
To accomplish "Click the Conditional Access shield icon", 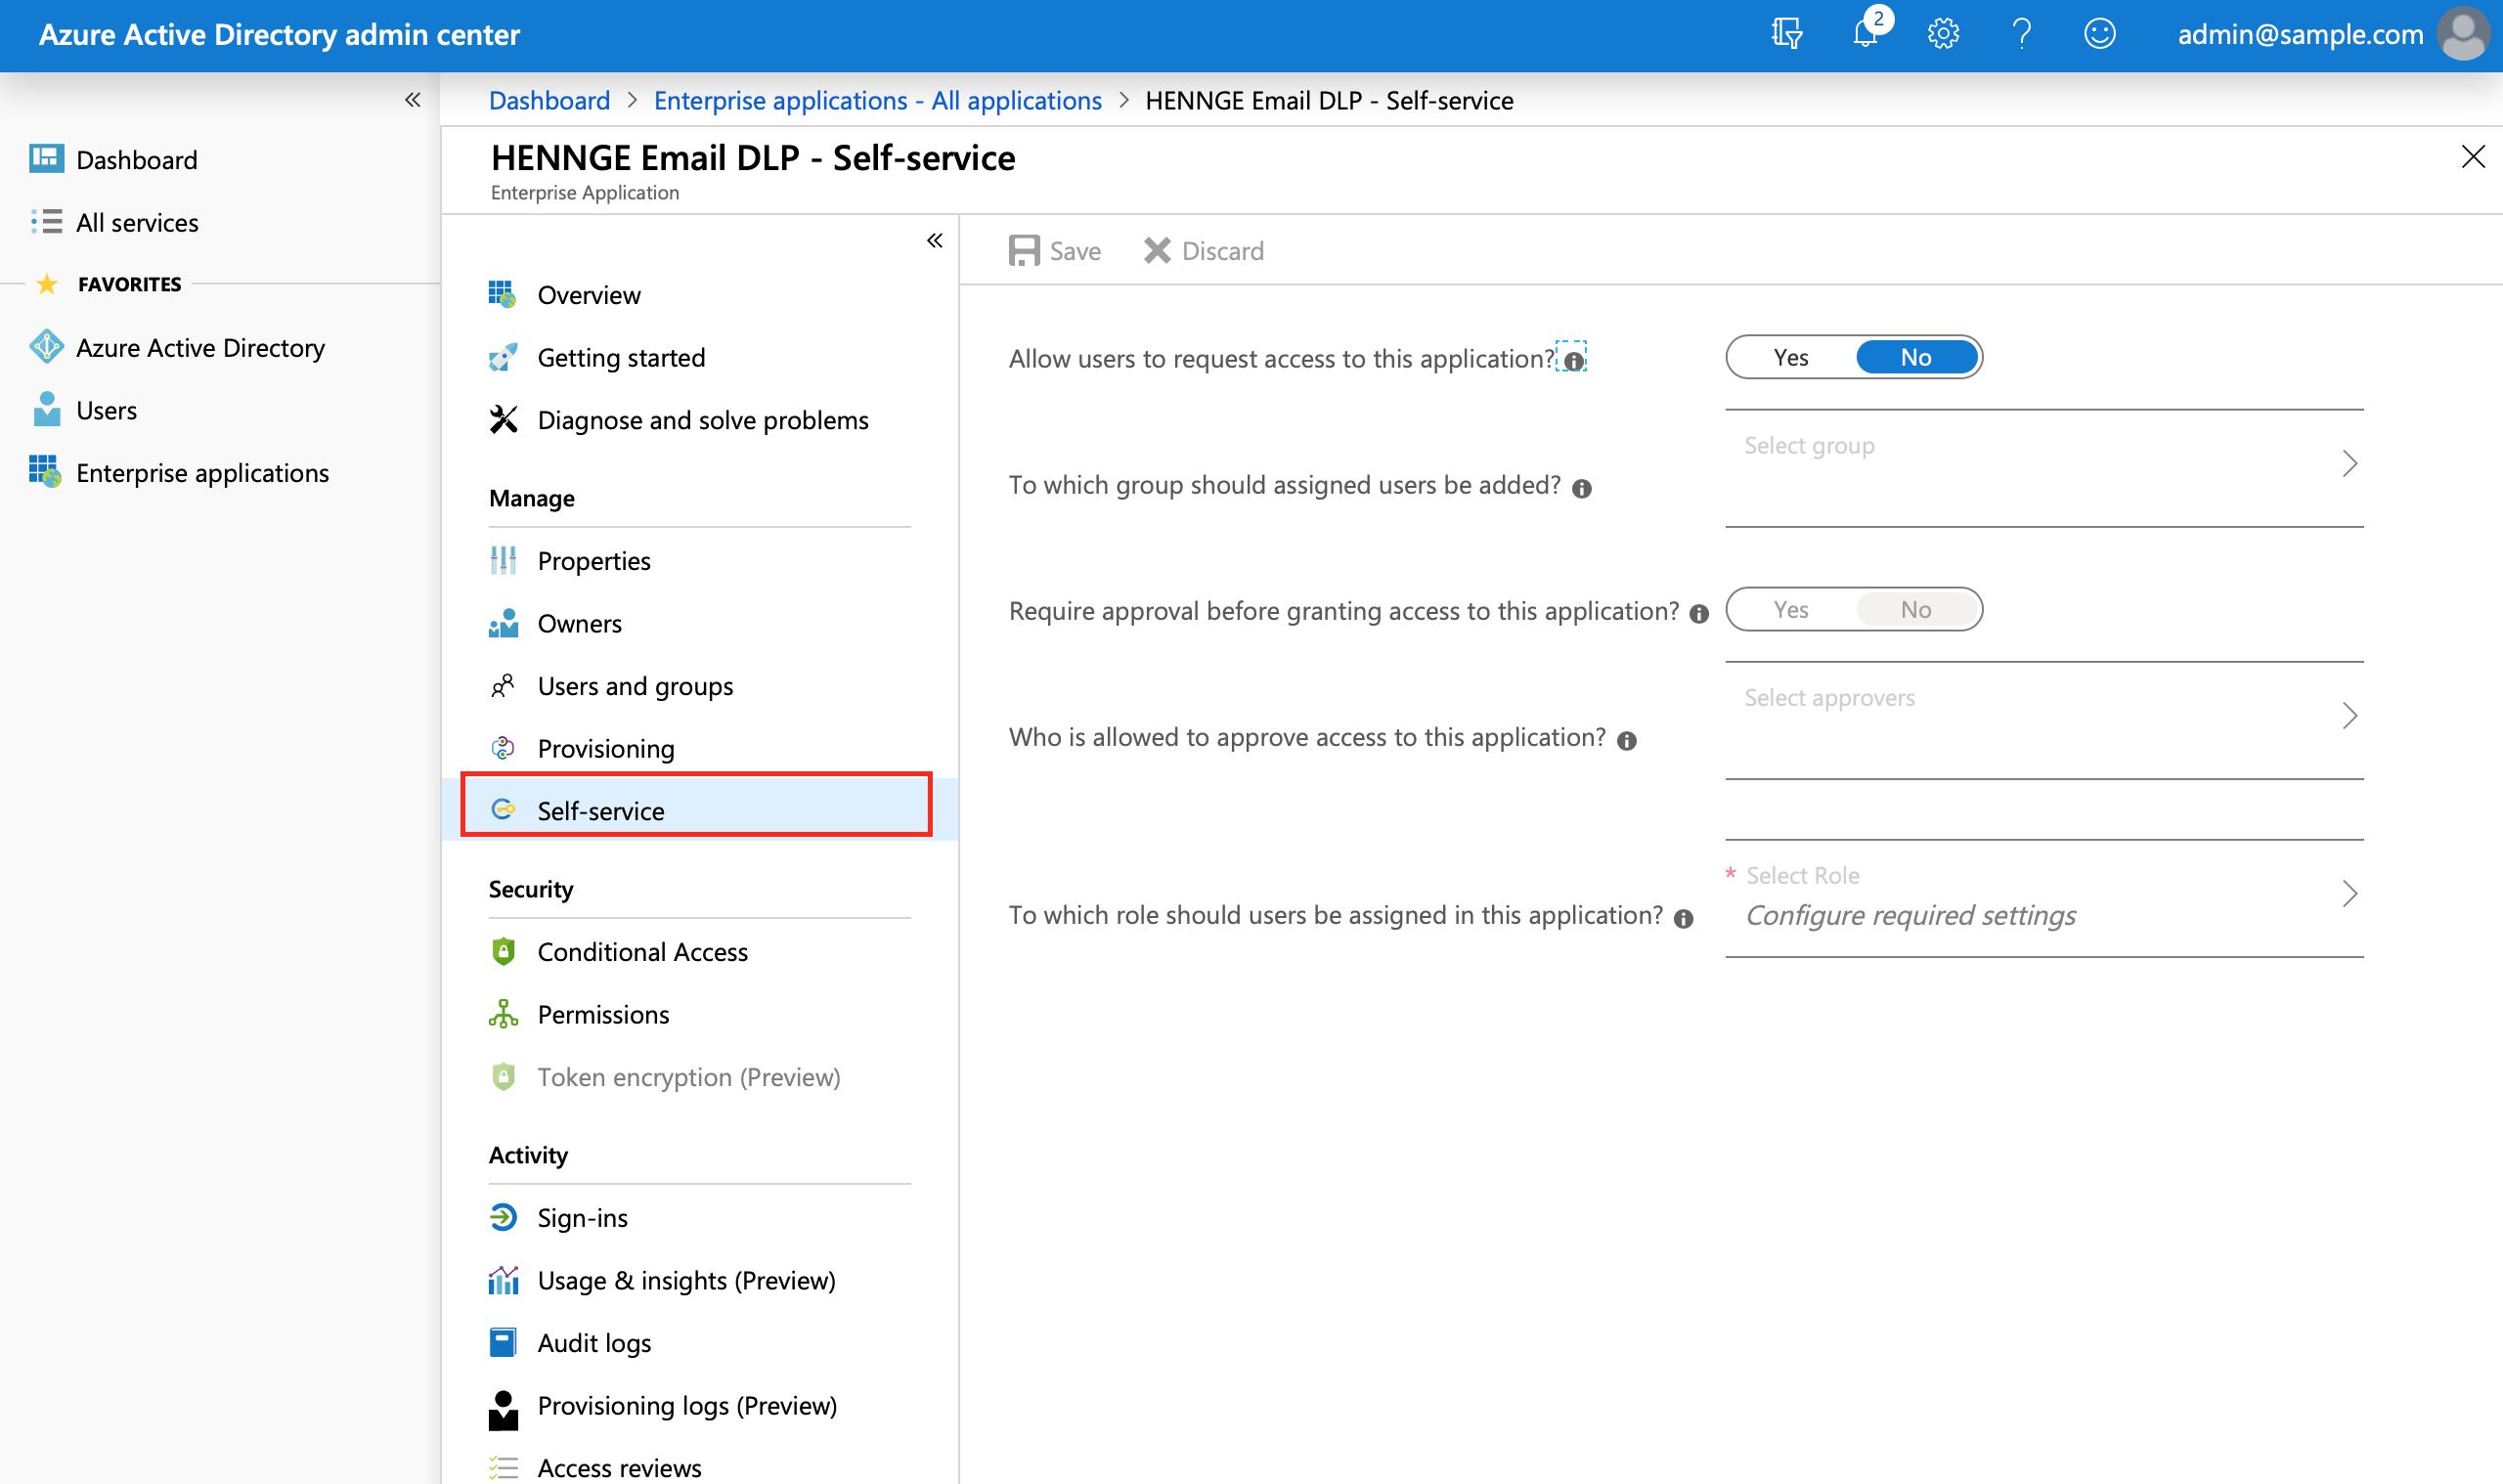I will tap(503, 951).
